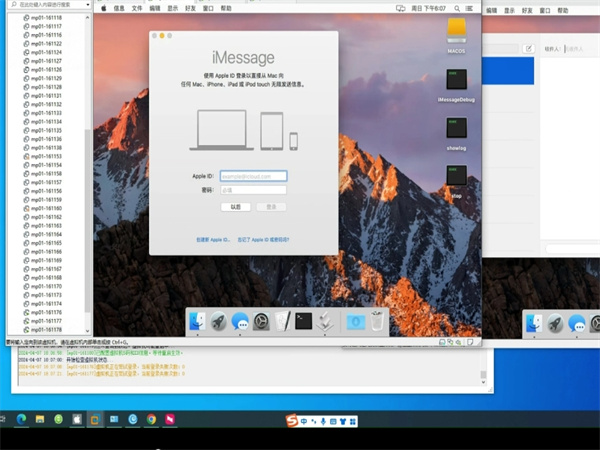Open the MACOS drive desktop icon
This screenshot has width=600, height=450.
pos(456,33)
